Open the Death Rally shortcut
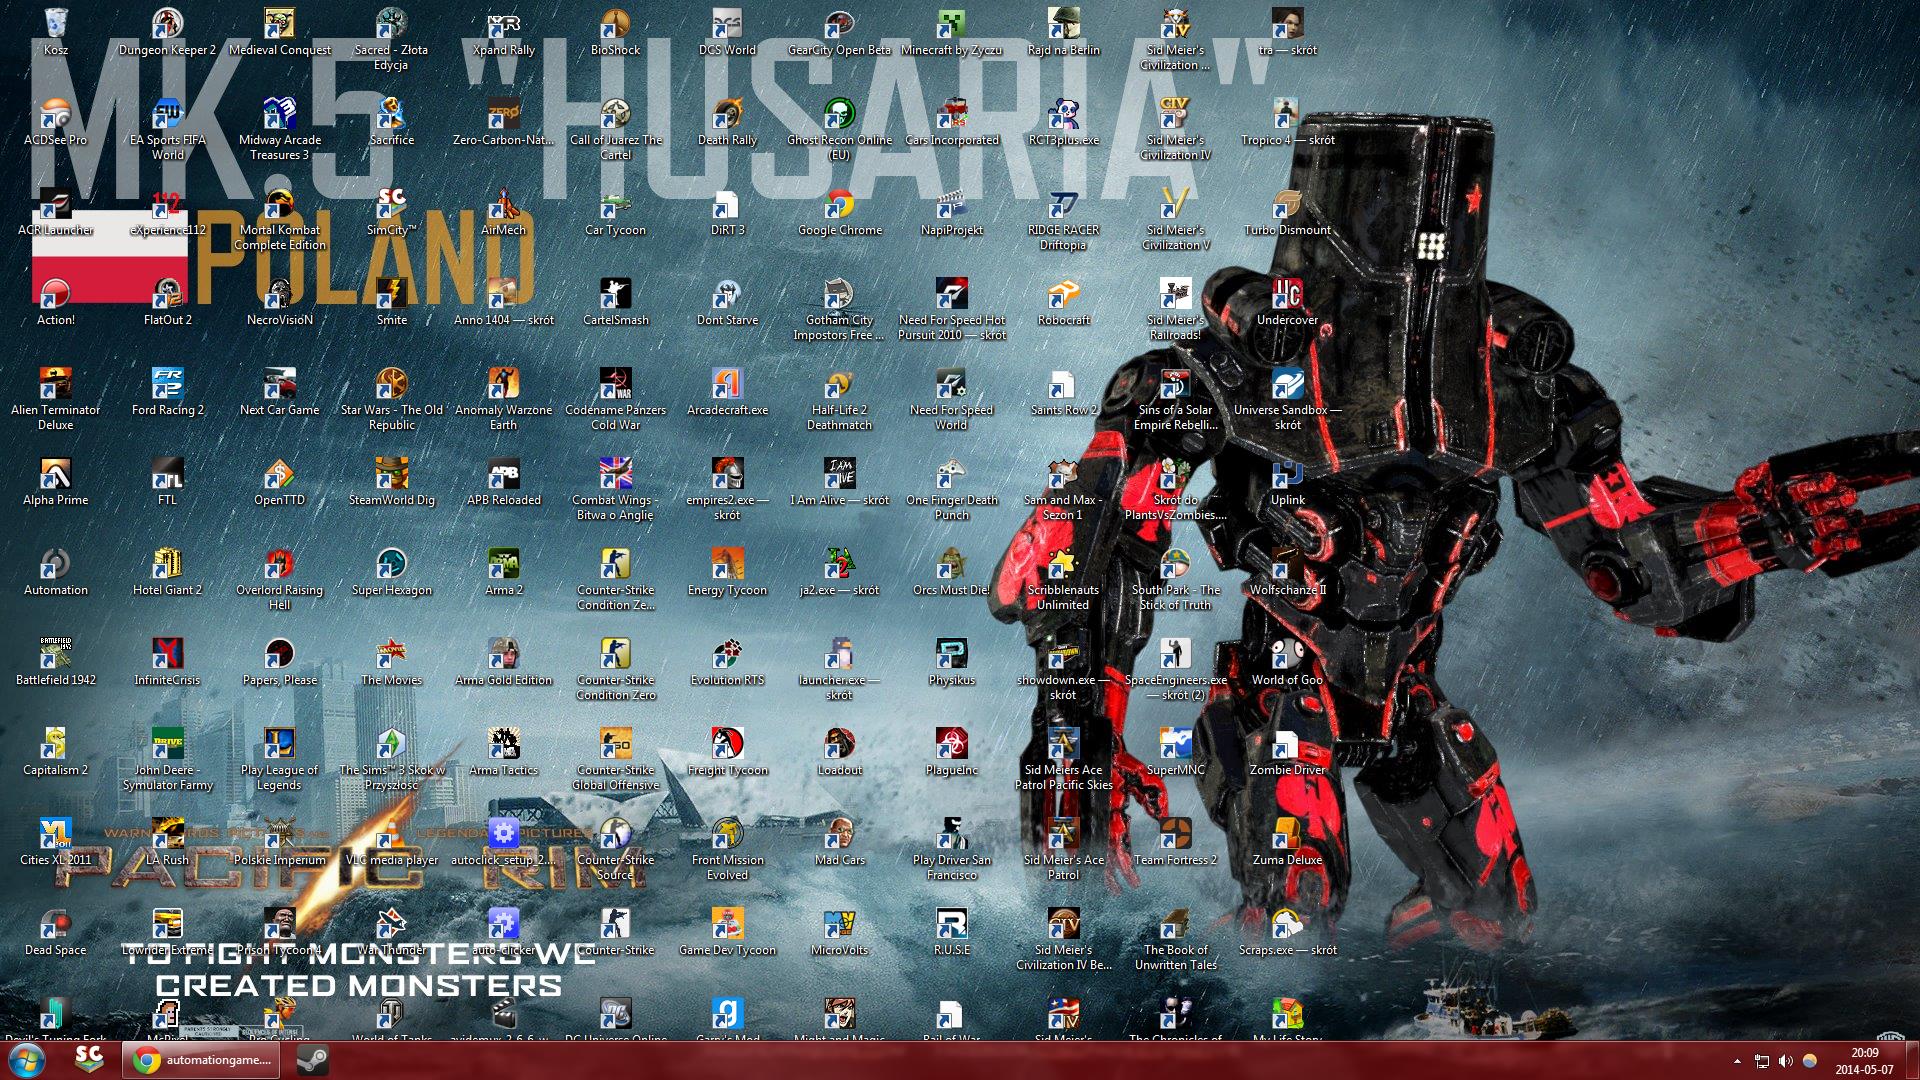Viewport: 1920px width, 1080px height. 727,121
